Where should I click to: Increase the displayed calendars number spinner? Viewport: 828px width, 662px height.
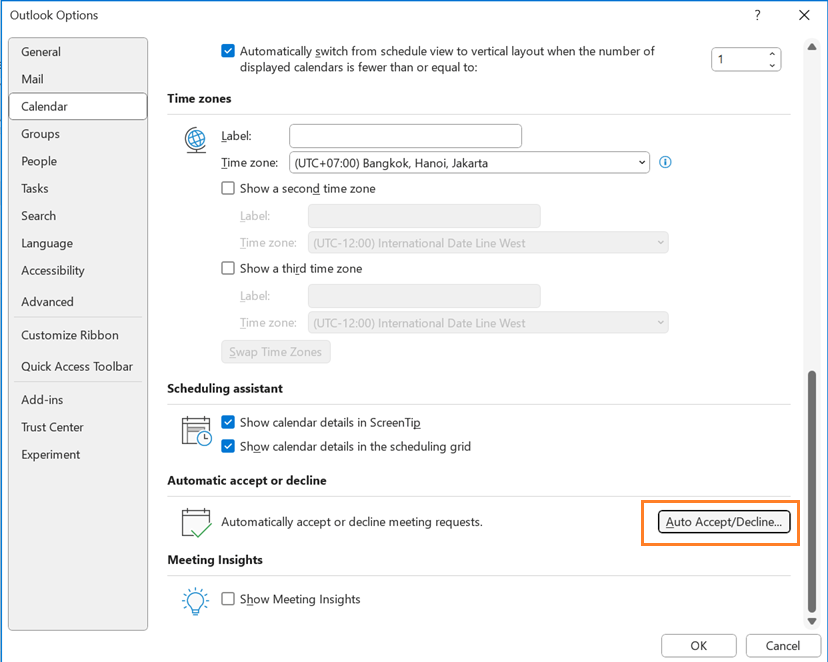click(x=772, y=54)
